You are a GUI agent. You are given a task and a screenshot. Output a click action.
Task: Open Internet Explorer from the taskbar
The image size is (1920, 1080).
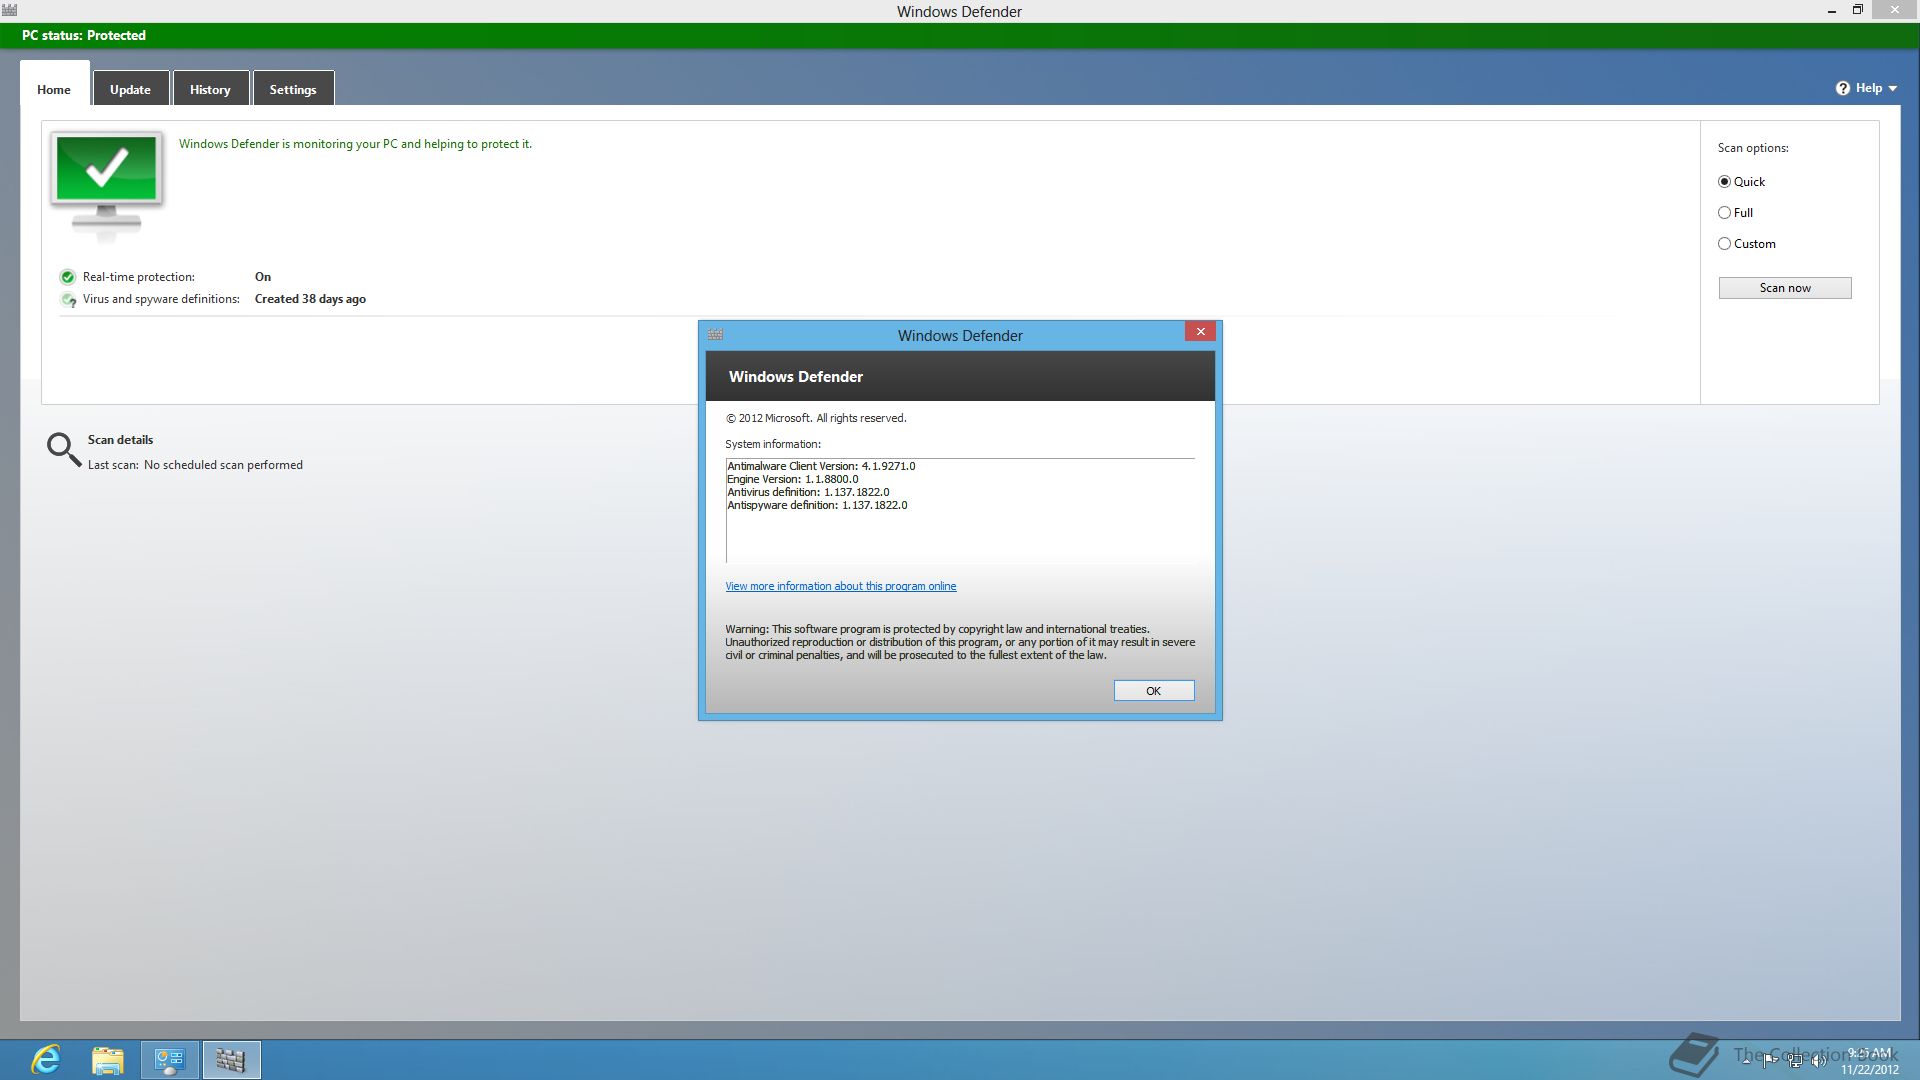coord(46,1059)
